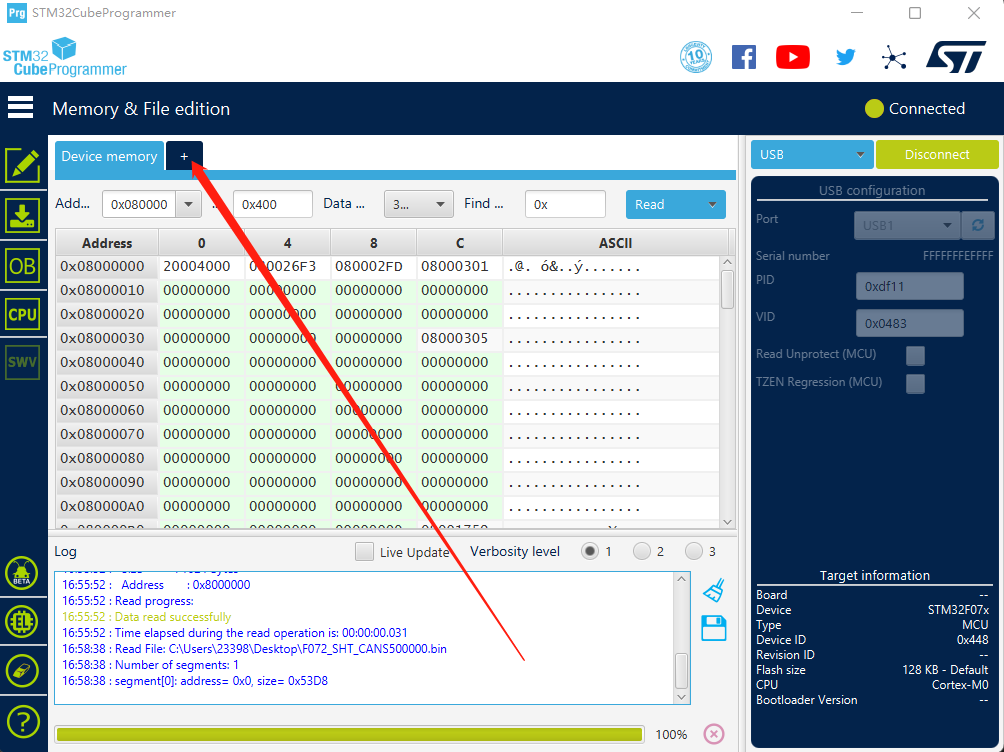The width and height of the screenshot is (1004, 752).
Task: Select verbosity level 3 radio button
Action: [694, 551]
